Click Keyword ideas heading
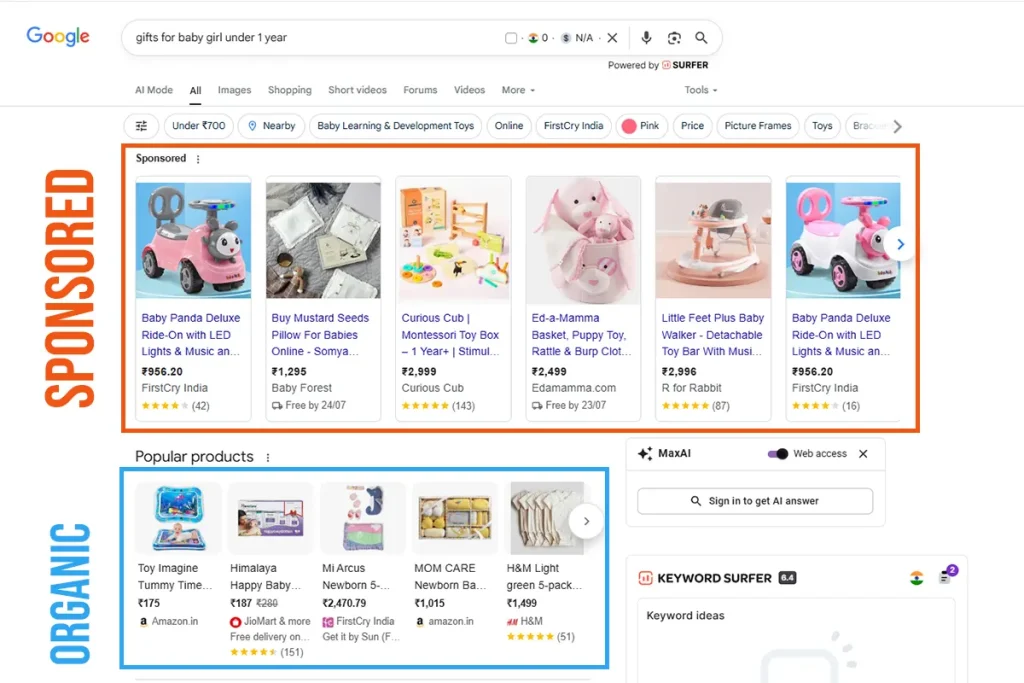This screenshot has height=683, width=1024. [685, 616]
